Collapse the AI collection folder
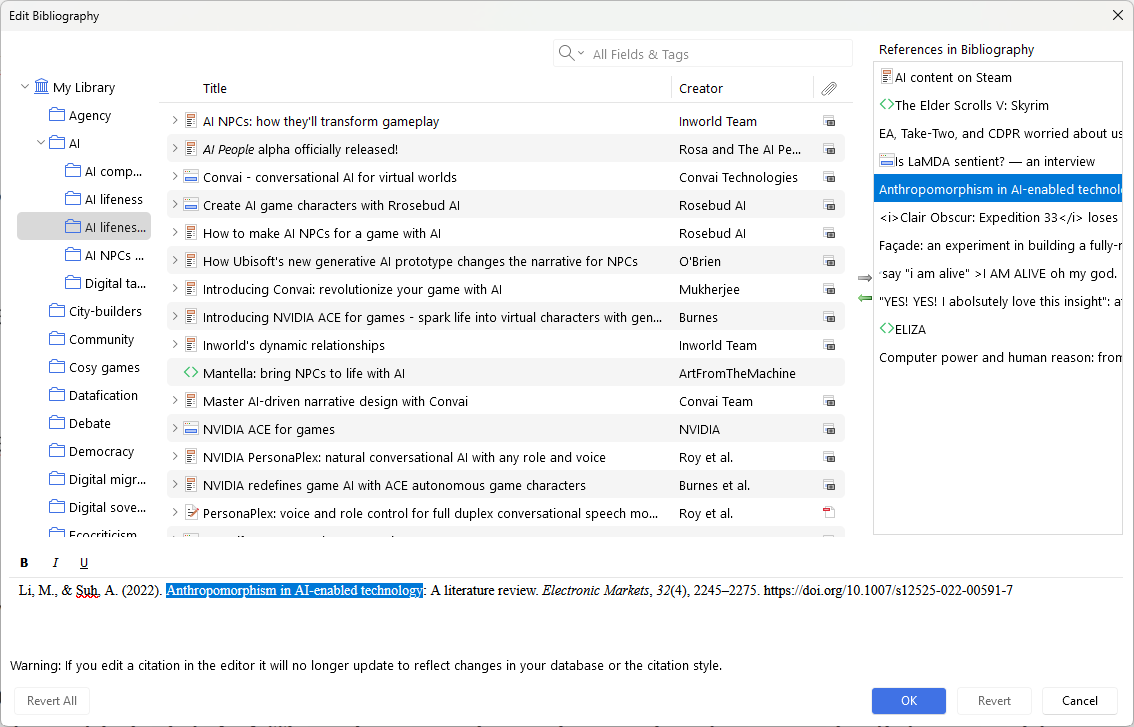Viewport: 1134px width, 727px height. 41,143
